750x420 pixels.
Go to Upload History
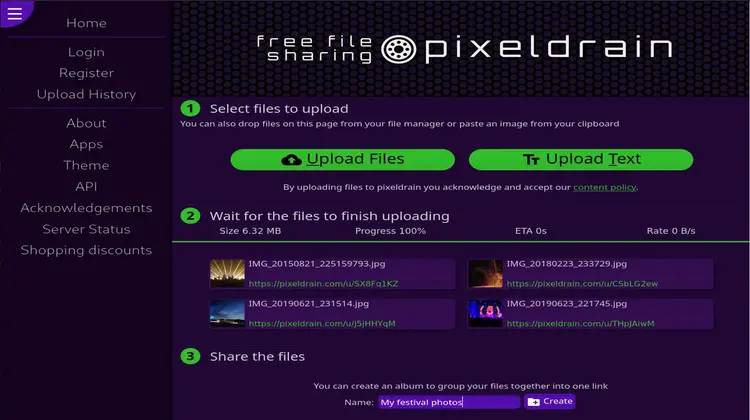click(x=86, y=94)
